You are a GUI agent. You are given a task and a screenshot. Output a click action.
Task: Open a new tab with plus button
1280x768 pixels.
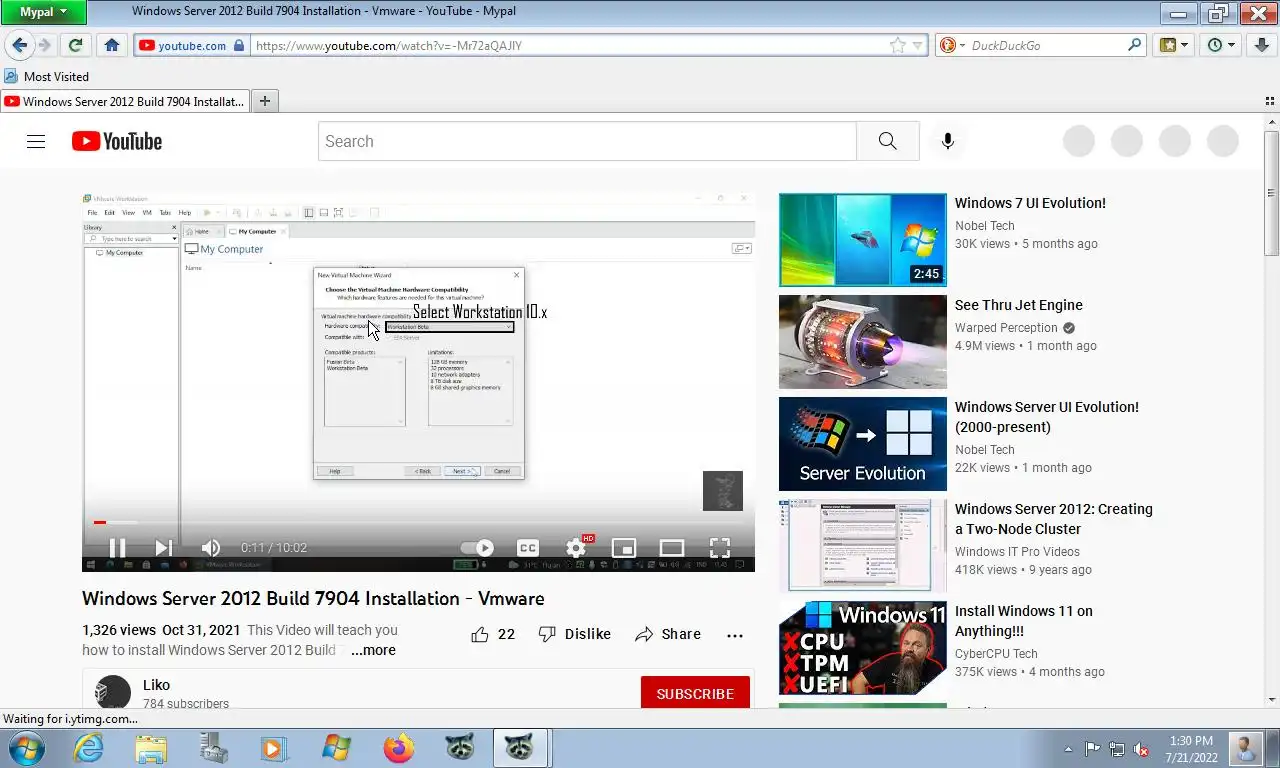[265, 101]
